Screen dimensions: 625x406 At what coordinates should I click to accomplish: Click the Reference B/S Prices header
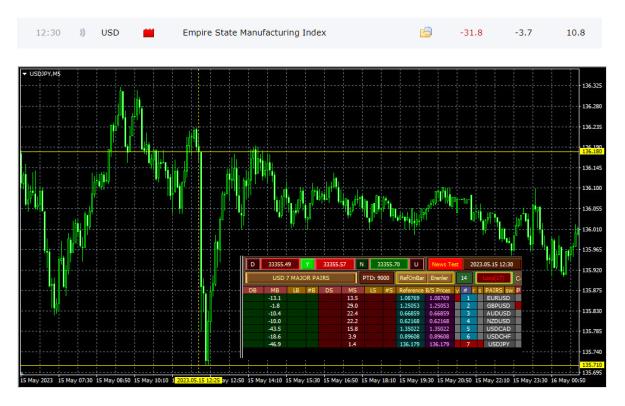[425, 290]
